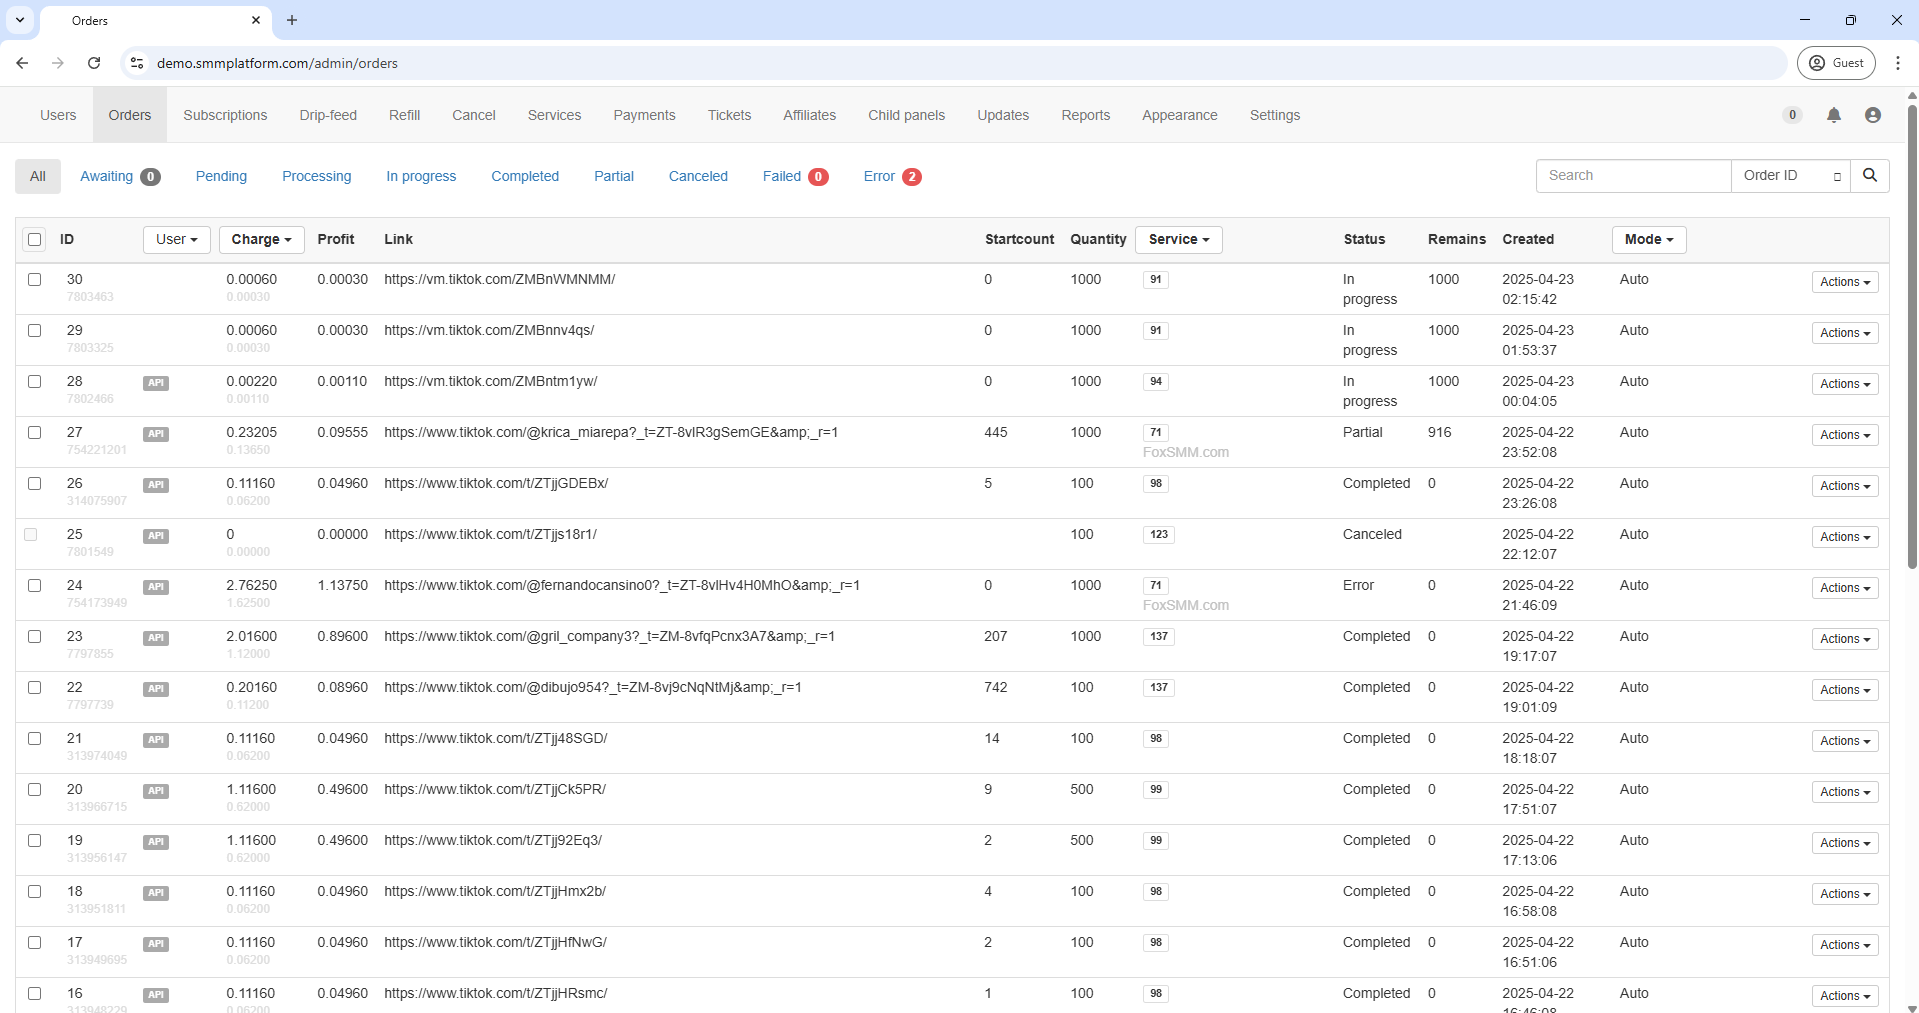Check the box for order 27

point(35,433)
